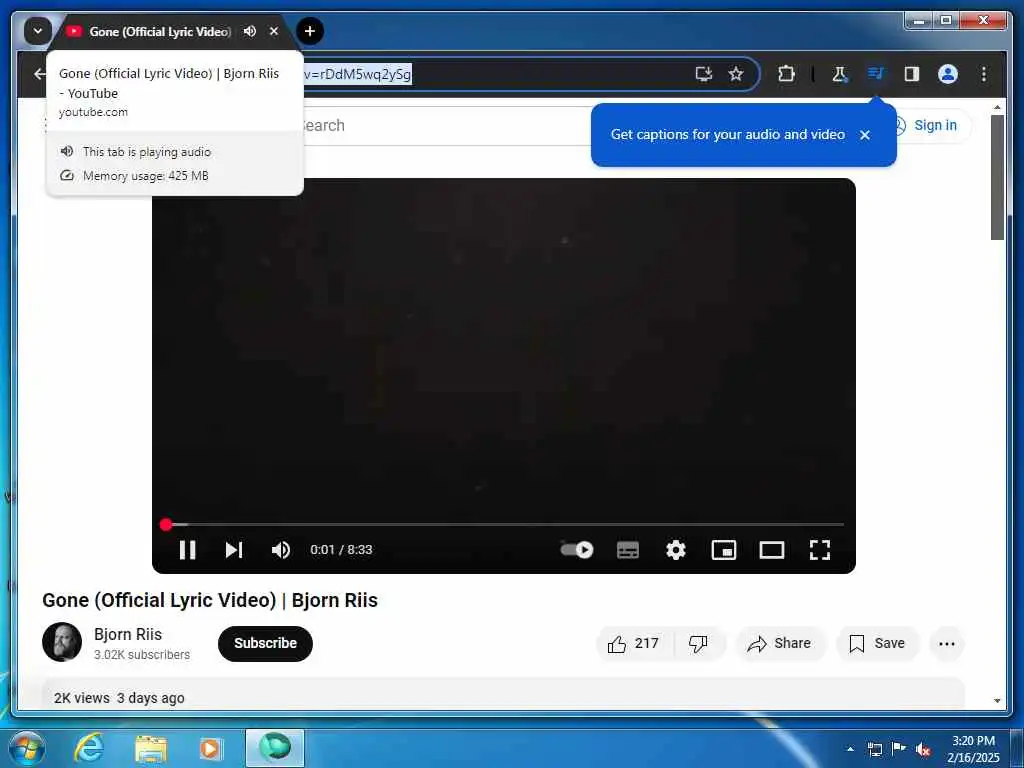Like the video with 217 likes
The image size is (1024, 768).
tap(633, 643)
